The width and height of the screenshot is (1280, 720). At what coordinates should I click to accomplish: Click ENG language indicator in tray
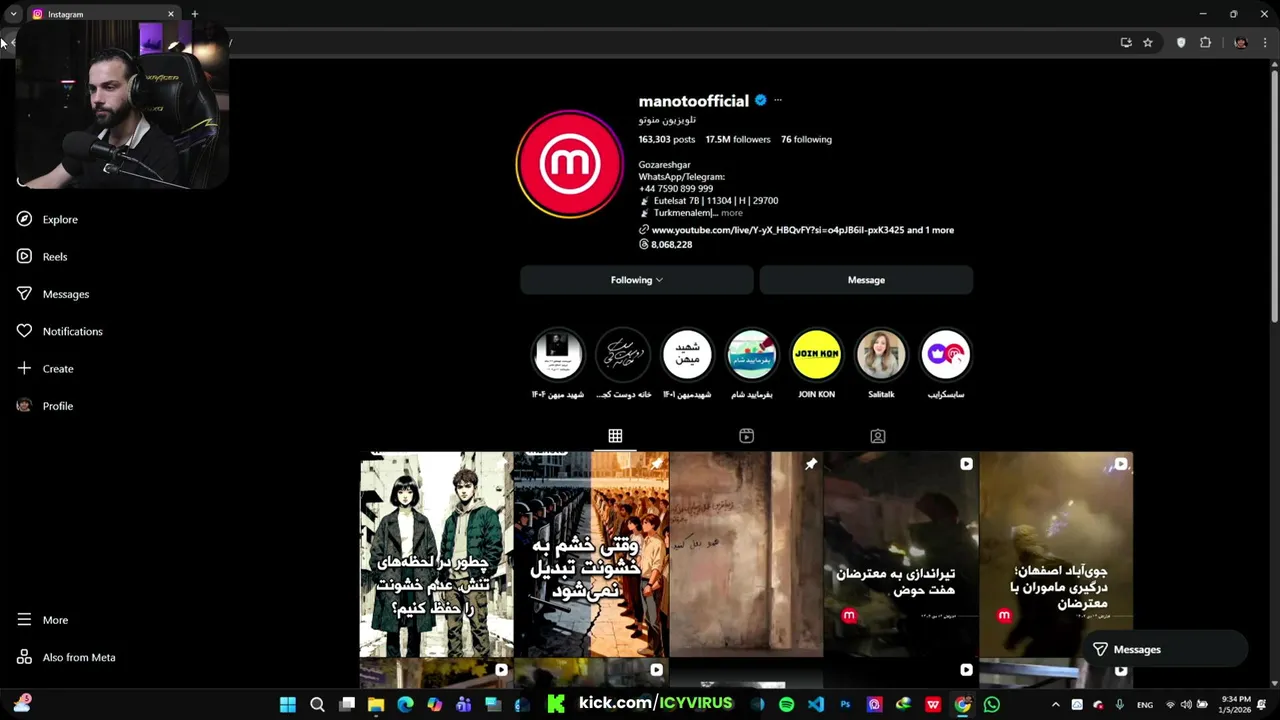point(1145,705)
